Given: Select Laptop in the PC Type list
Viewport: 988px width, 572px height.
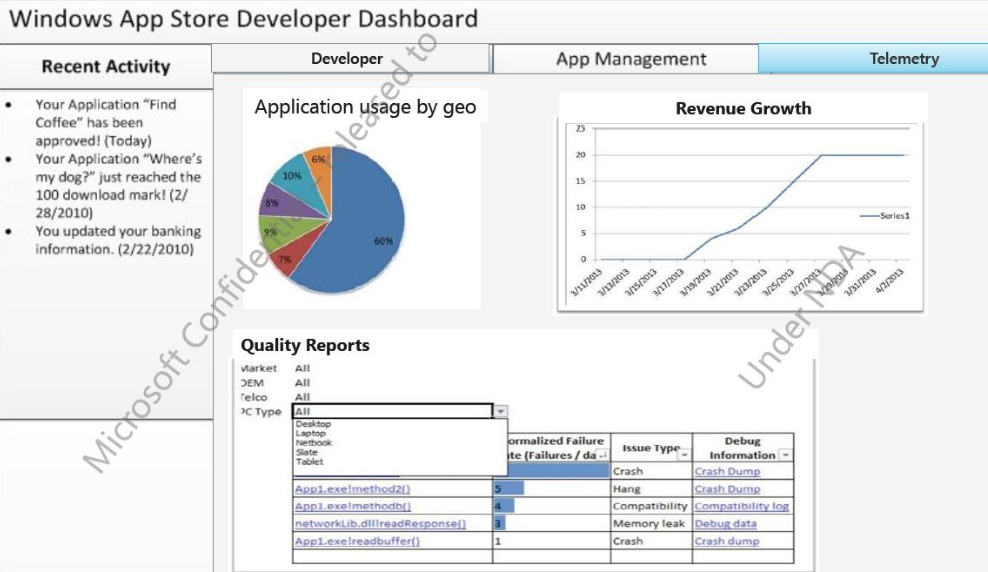Looking at the screenshot, I should 312,433.
